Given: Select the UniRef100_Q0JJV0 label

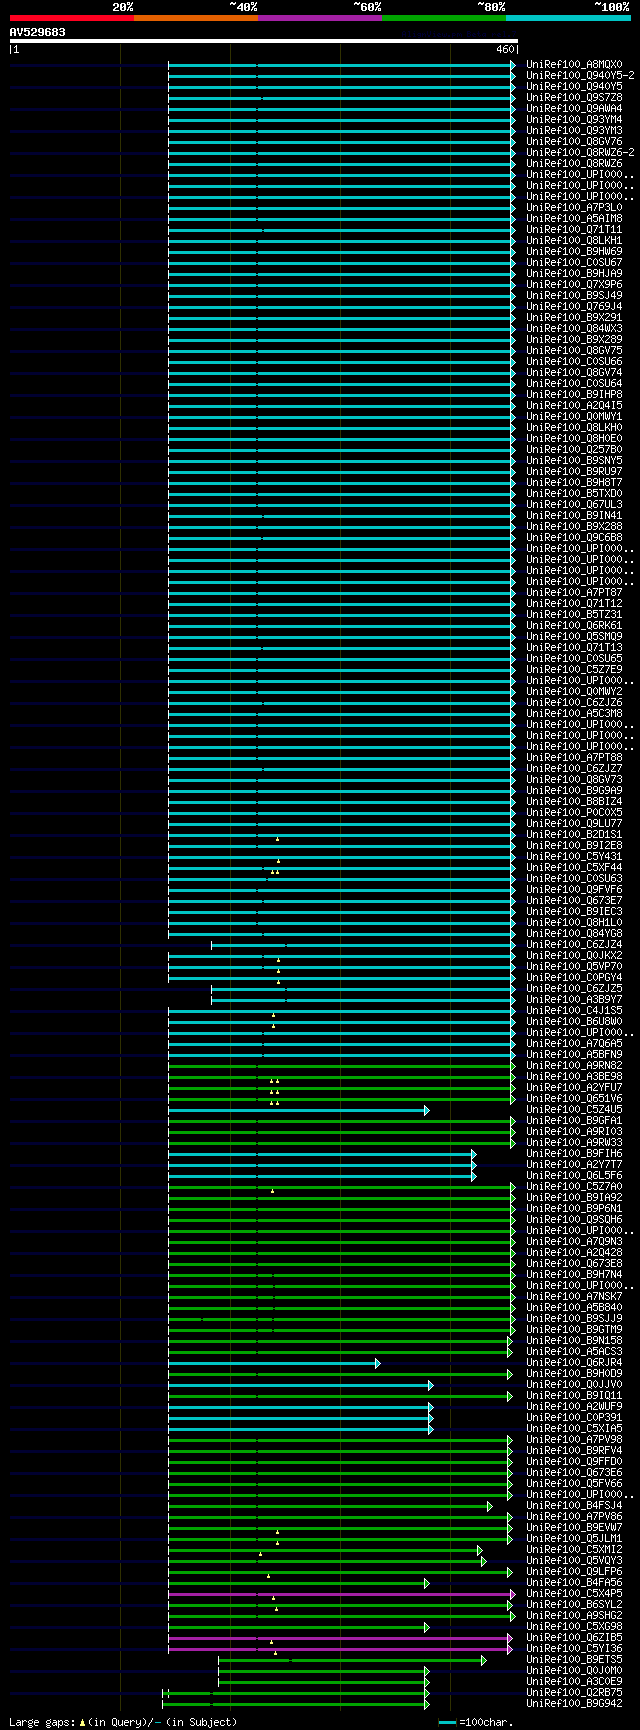Looking at the screenshot, I should 573,1385.
